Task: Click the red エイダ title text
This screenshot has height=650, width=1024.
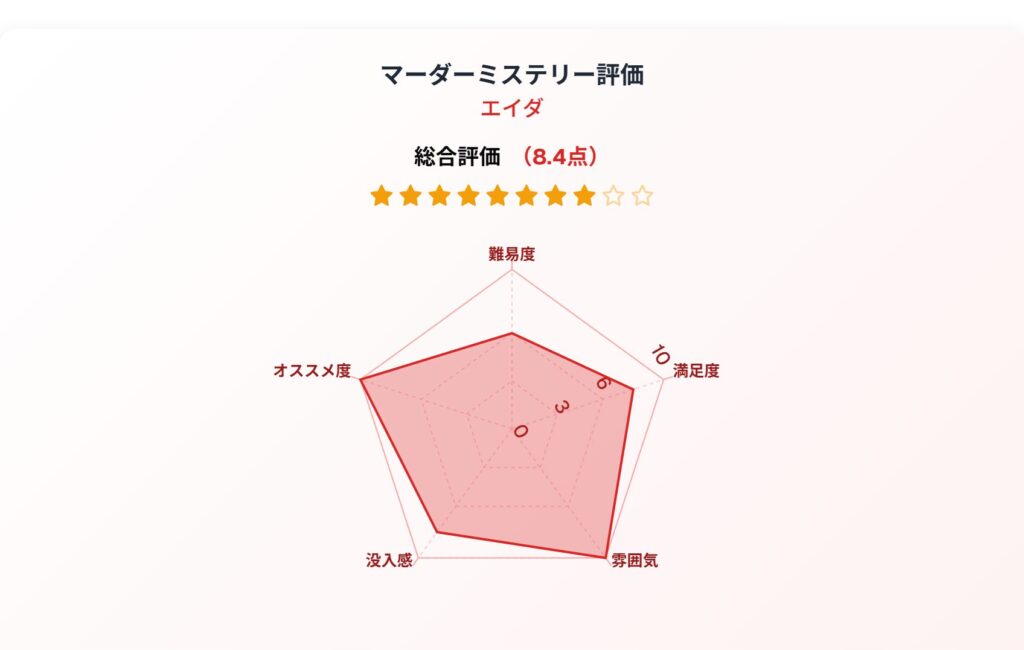Action: (512, 108)
